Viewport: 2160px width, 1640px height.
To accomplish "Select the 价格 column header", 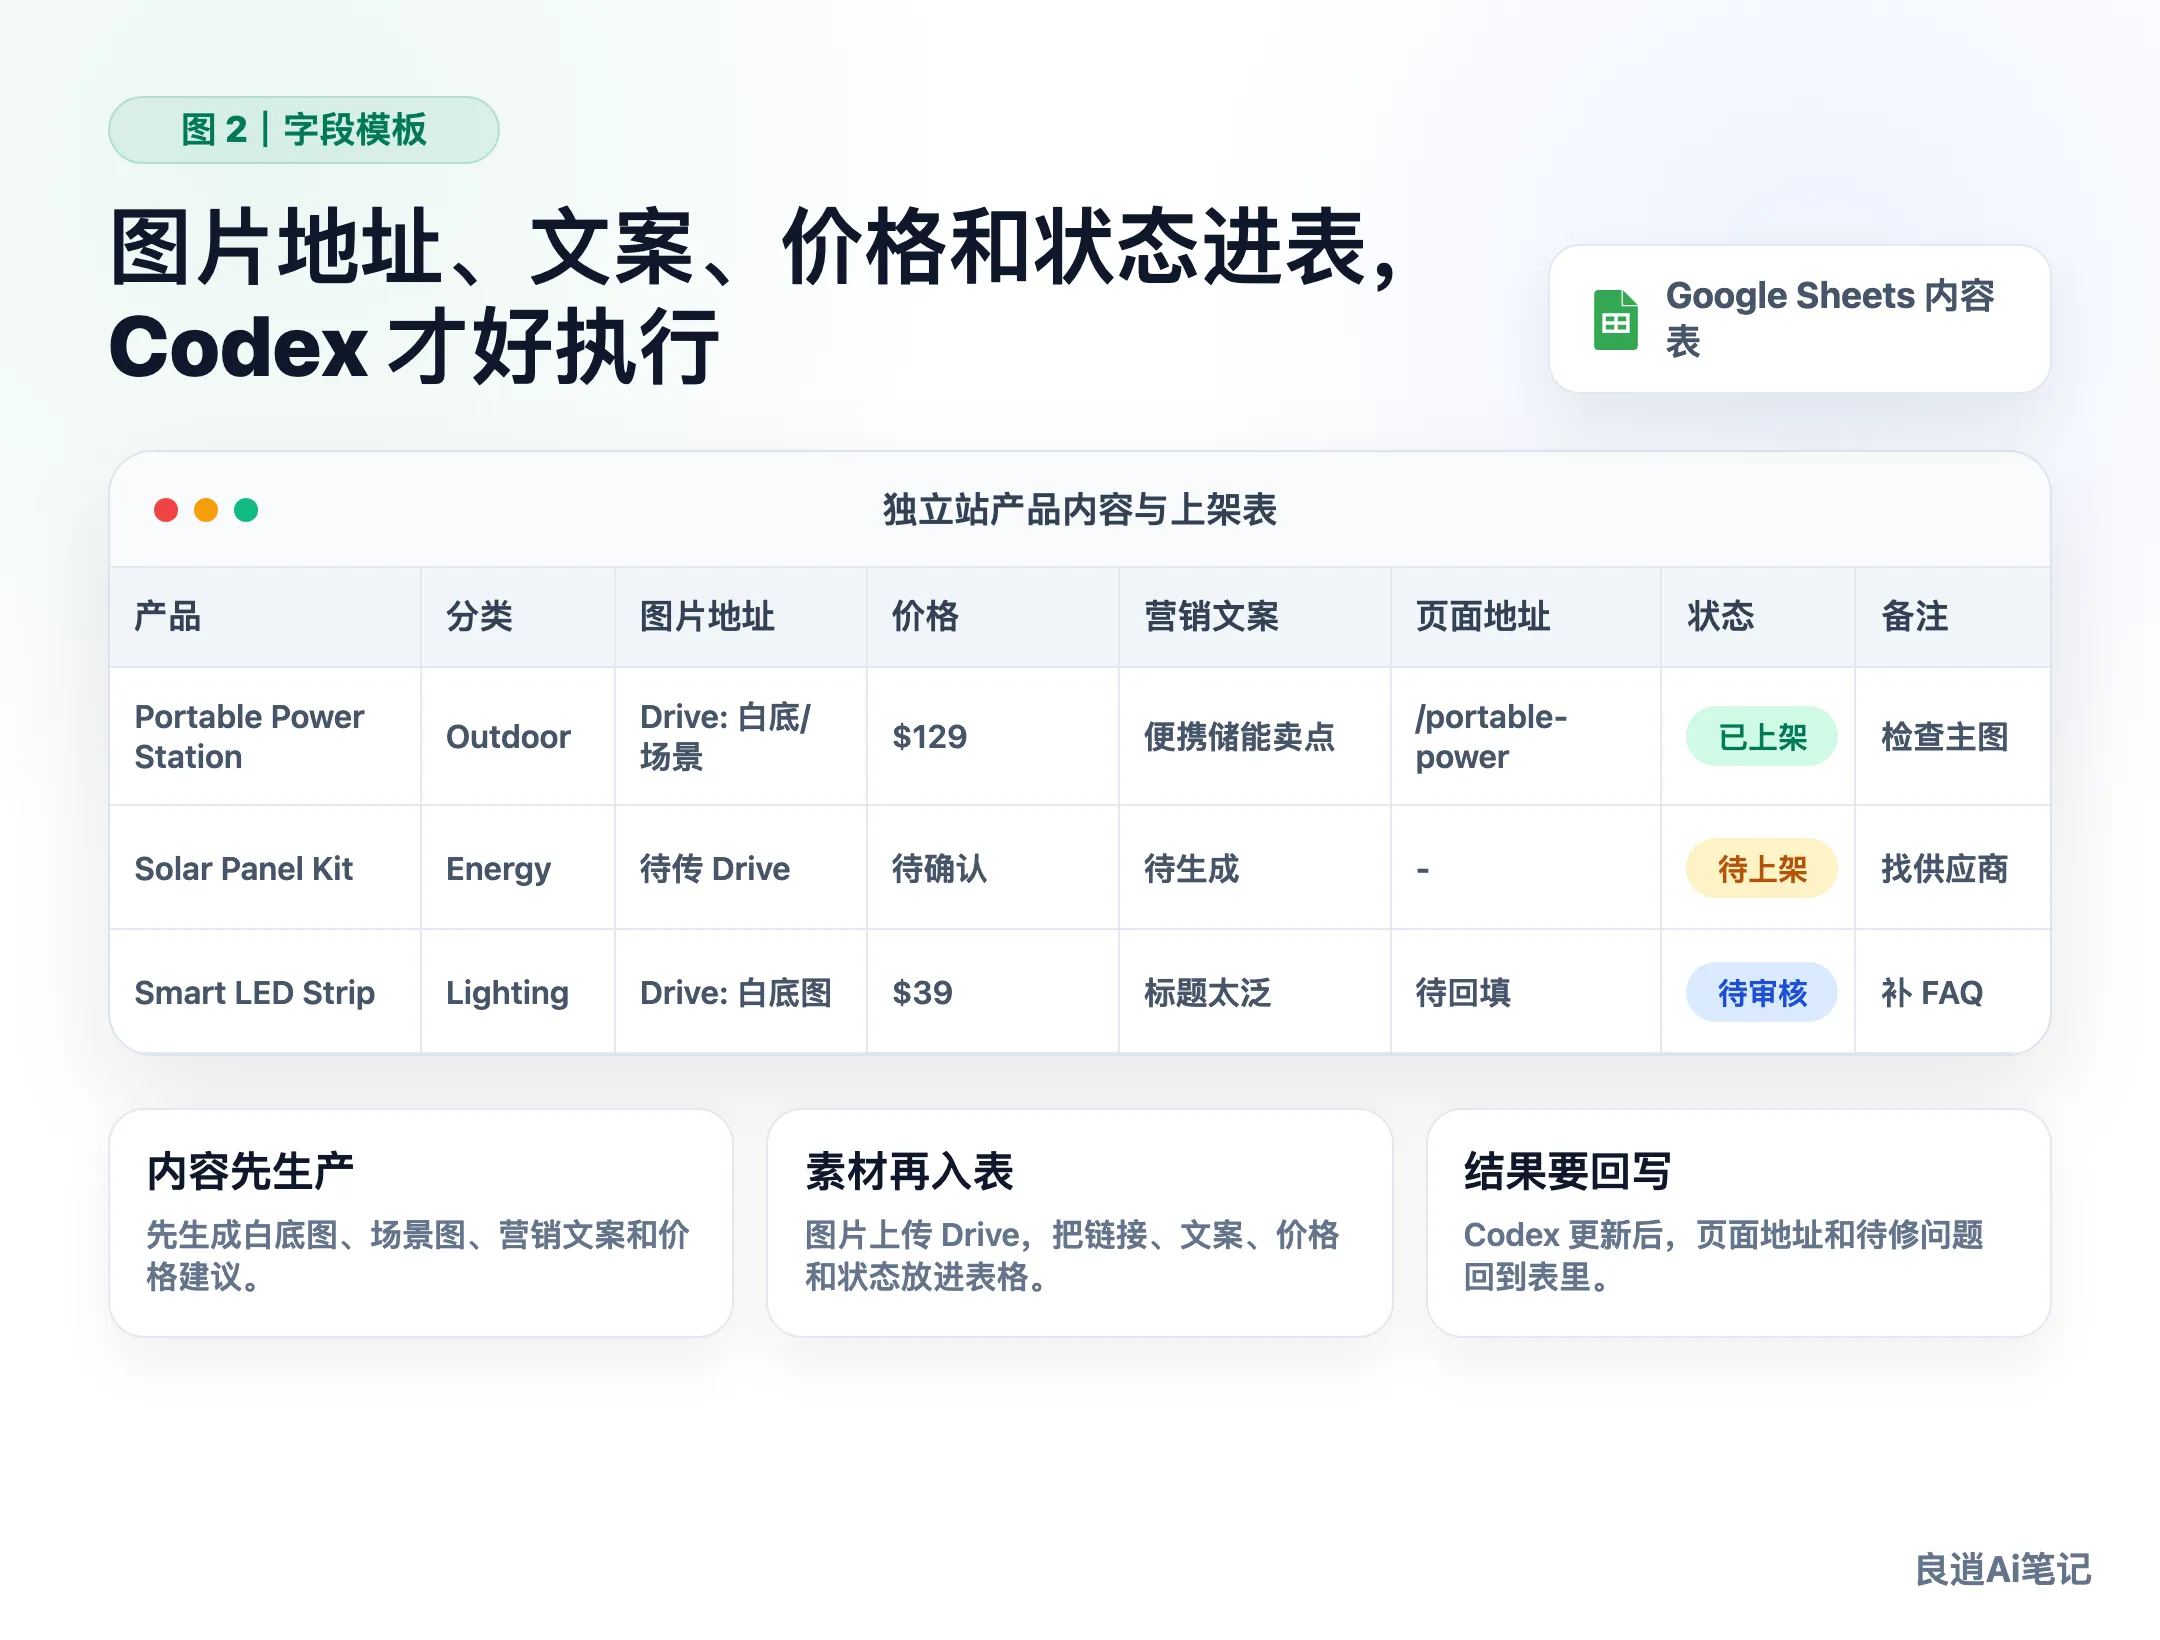I will click(993, 617).
